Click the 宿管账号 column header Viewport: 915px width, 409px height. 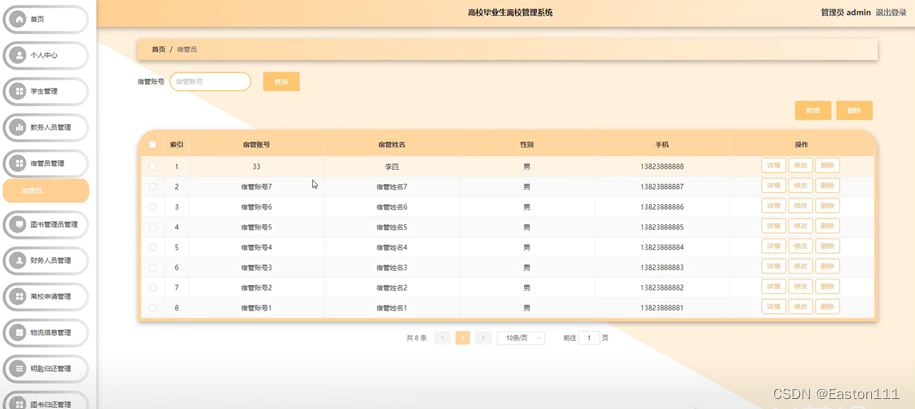tap(256, 145)
